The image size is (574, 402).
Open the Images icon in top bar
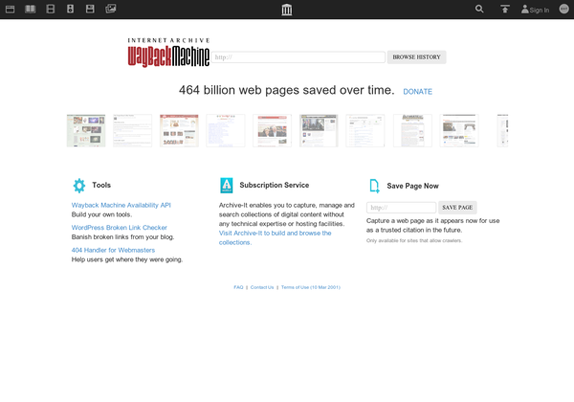111,8
